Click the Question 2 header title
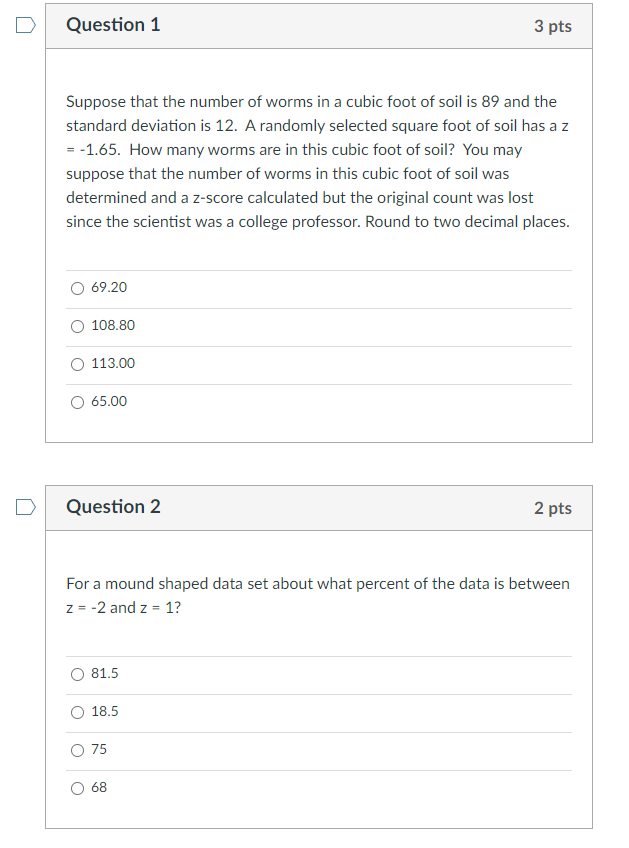Screen dimensions: 629x848 tap(113, 507)
